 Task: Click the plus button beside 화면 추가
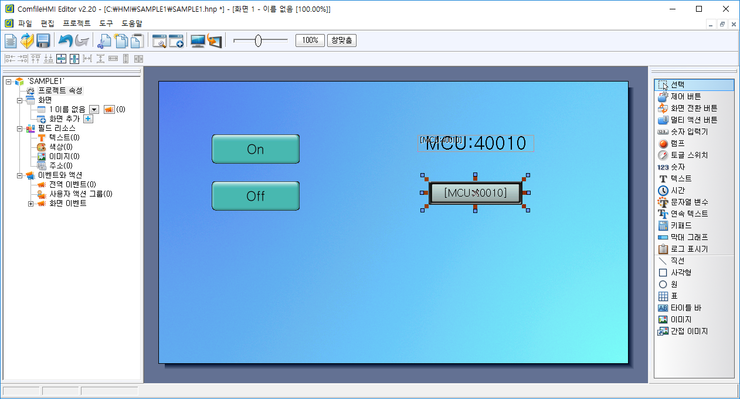tap(88, 119)
